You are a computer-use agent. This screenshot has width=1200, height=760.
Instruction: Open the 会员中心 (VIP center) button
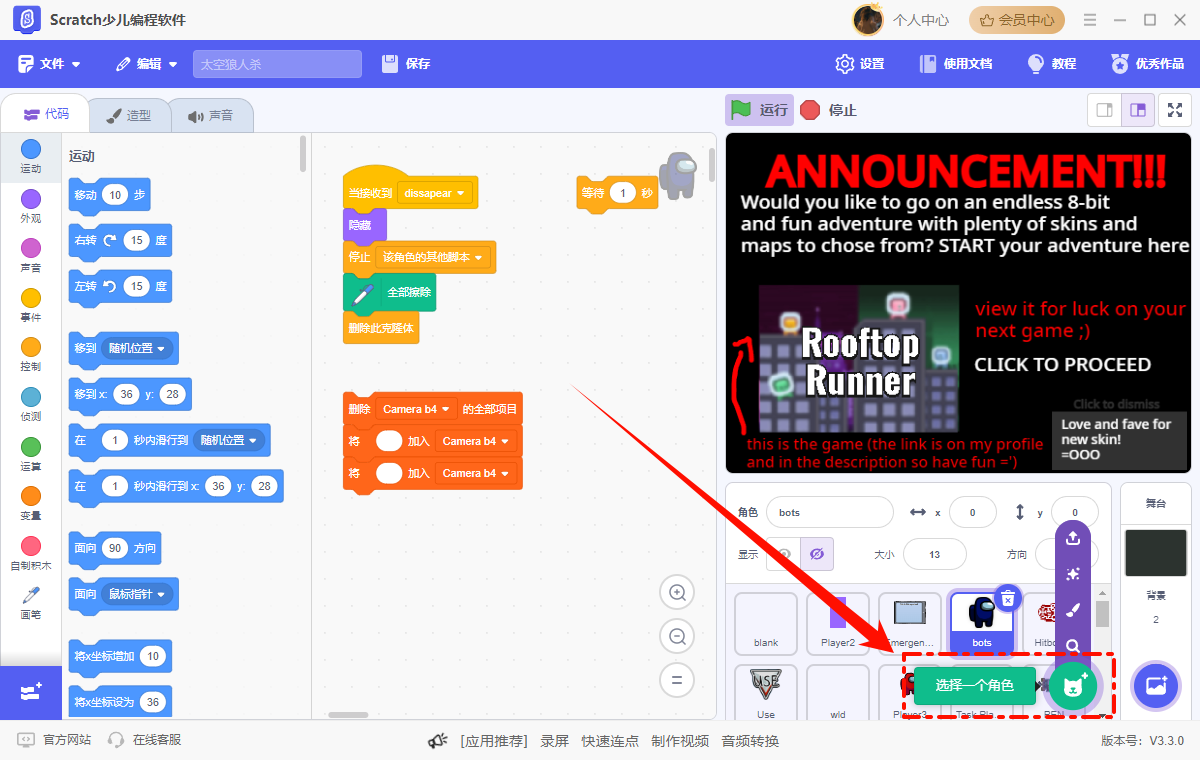click(x=1017, y=20)
